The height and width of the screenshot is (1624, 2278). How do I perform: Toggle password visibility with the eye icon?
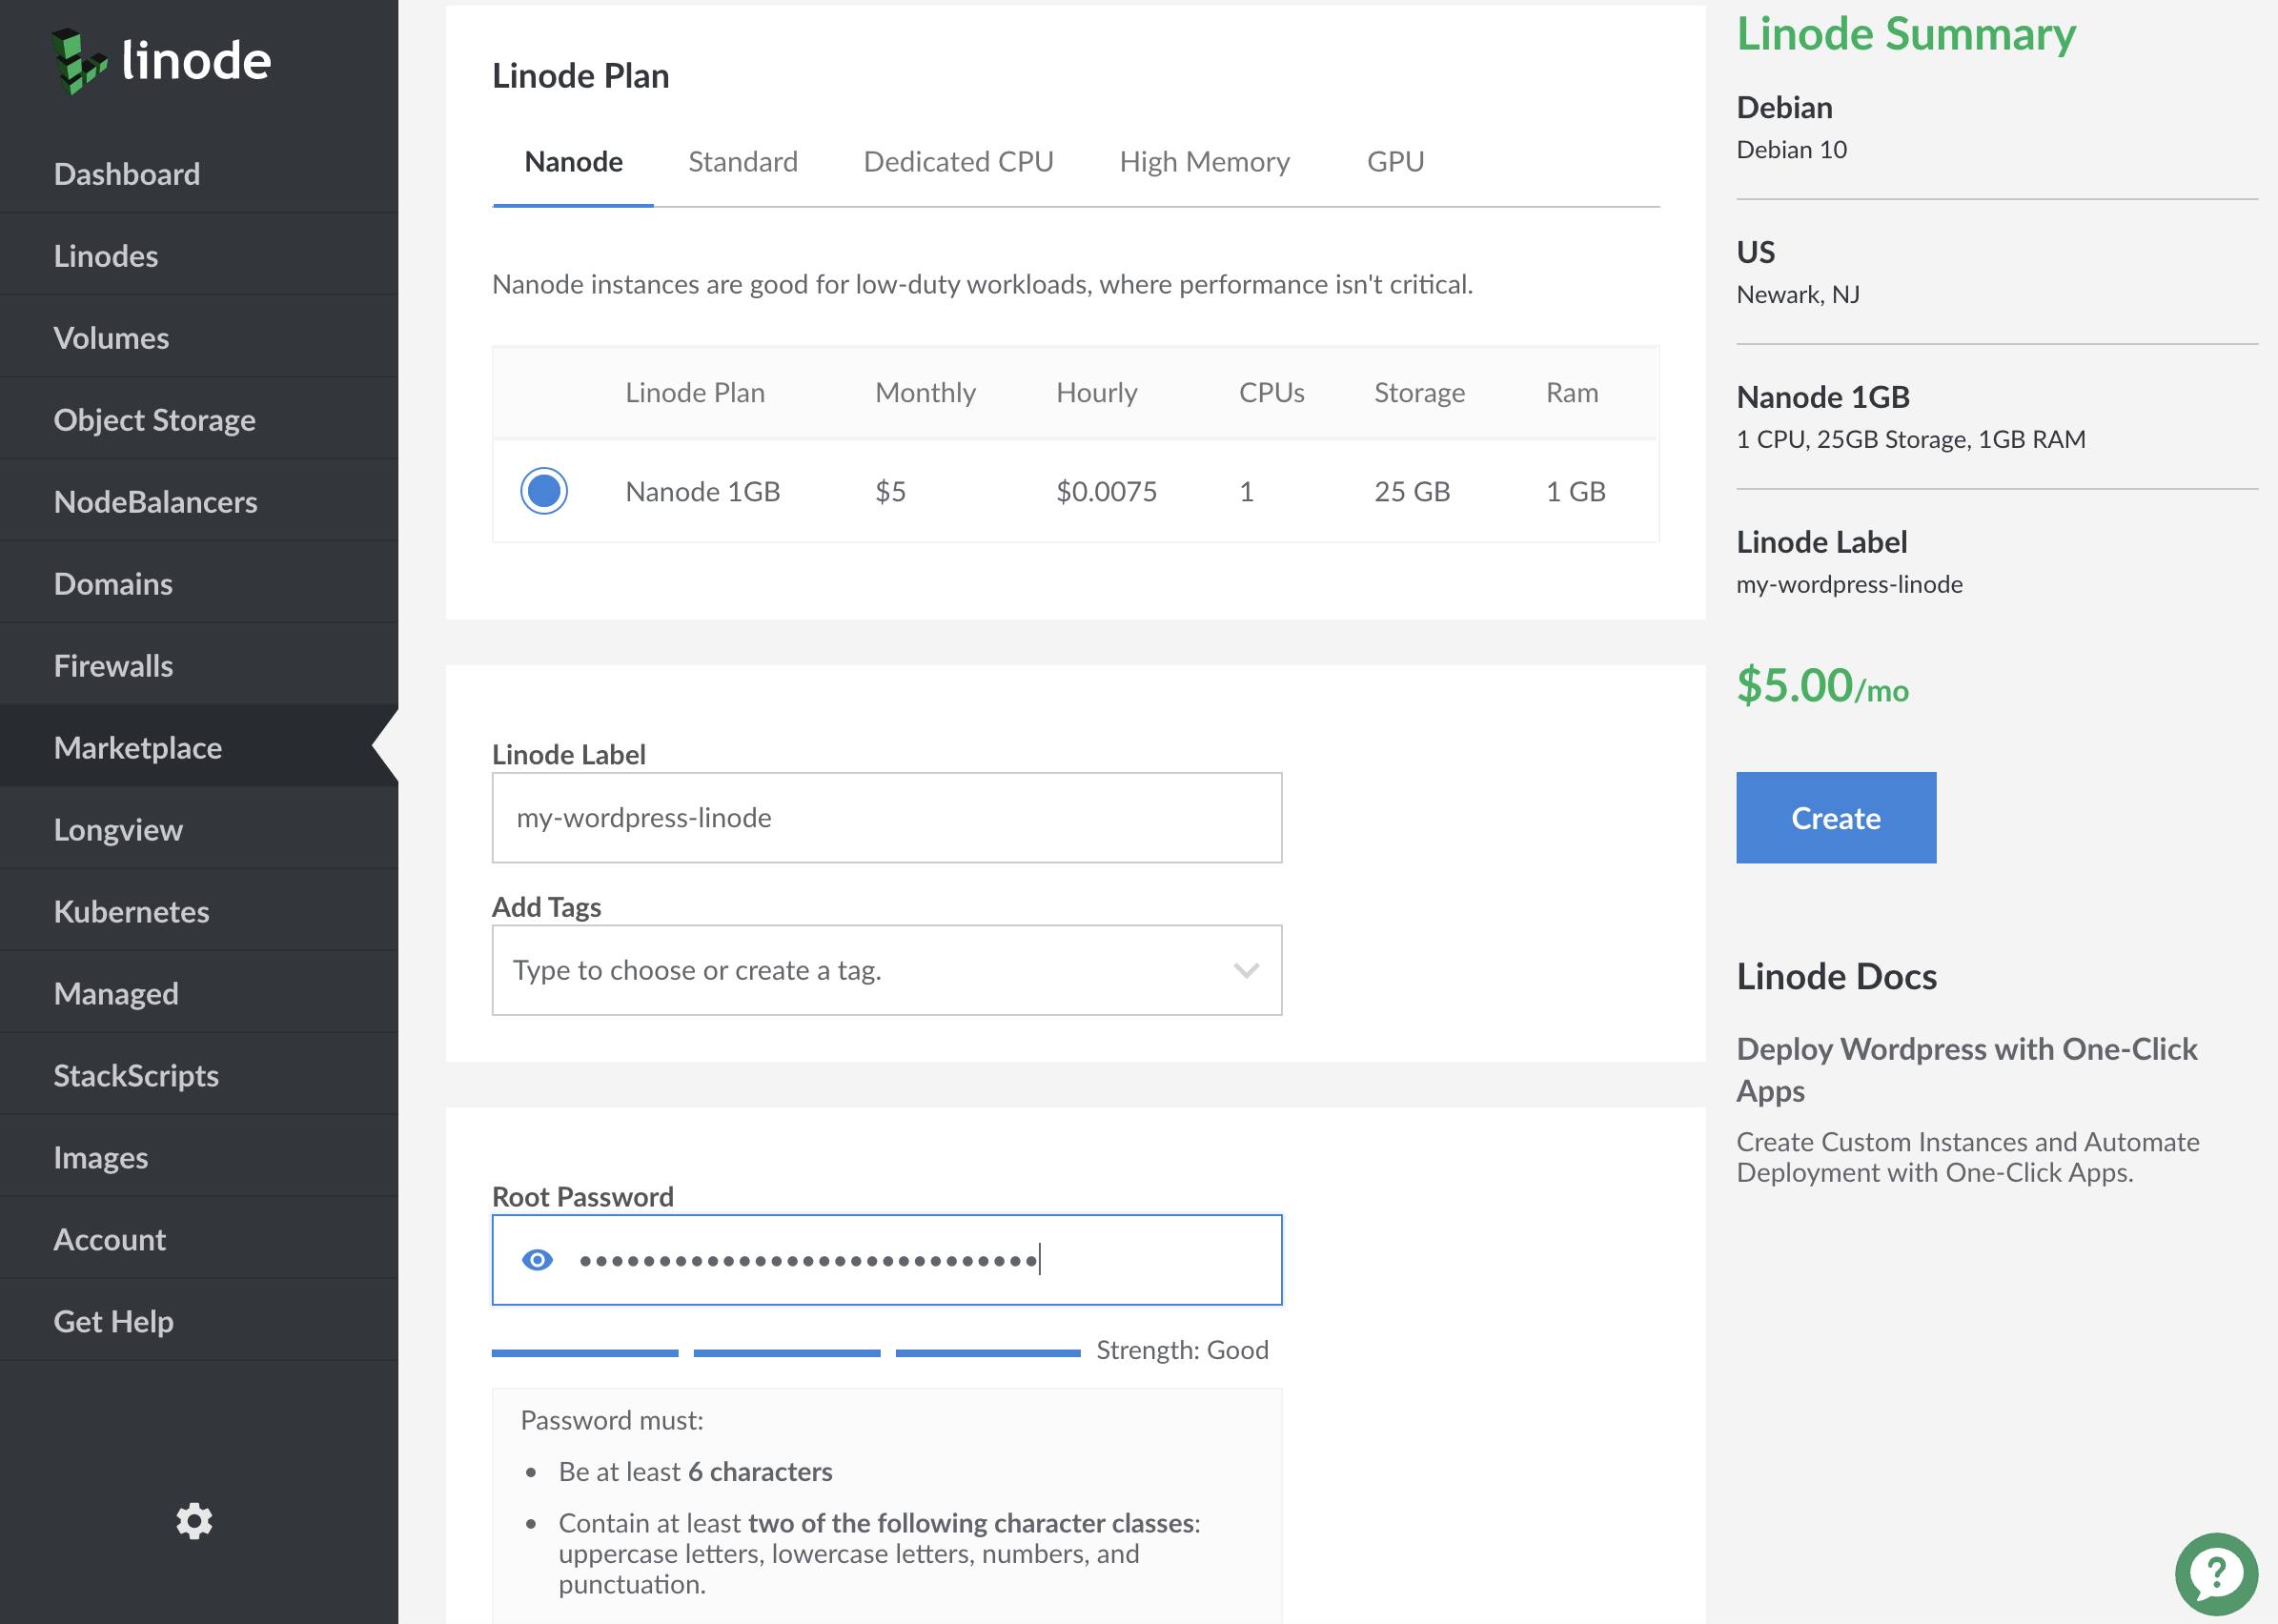click(x=537, y=1260)
